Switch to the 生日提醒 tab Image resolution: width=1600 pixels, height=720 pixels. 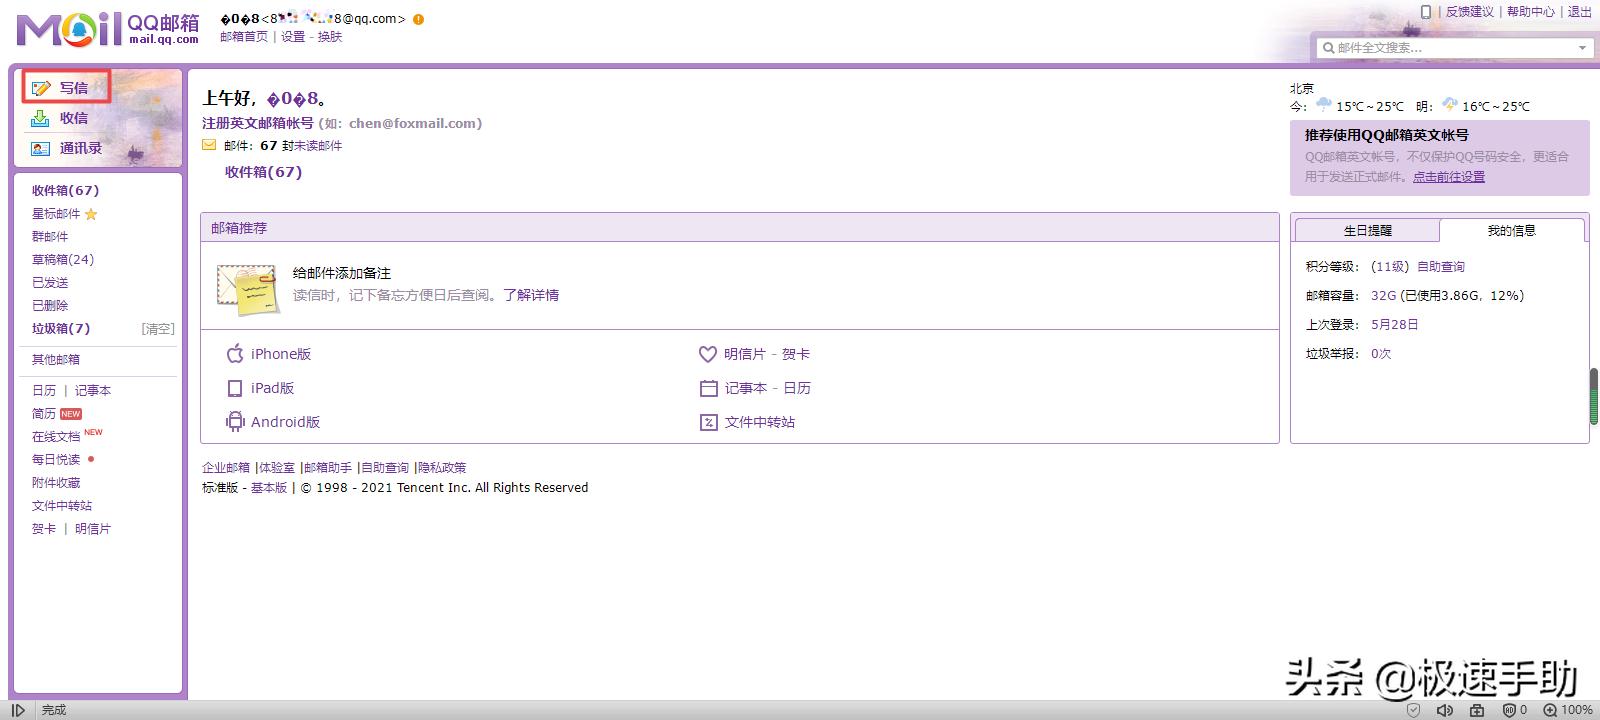[x=1367, y=231]
